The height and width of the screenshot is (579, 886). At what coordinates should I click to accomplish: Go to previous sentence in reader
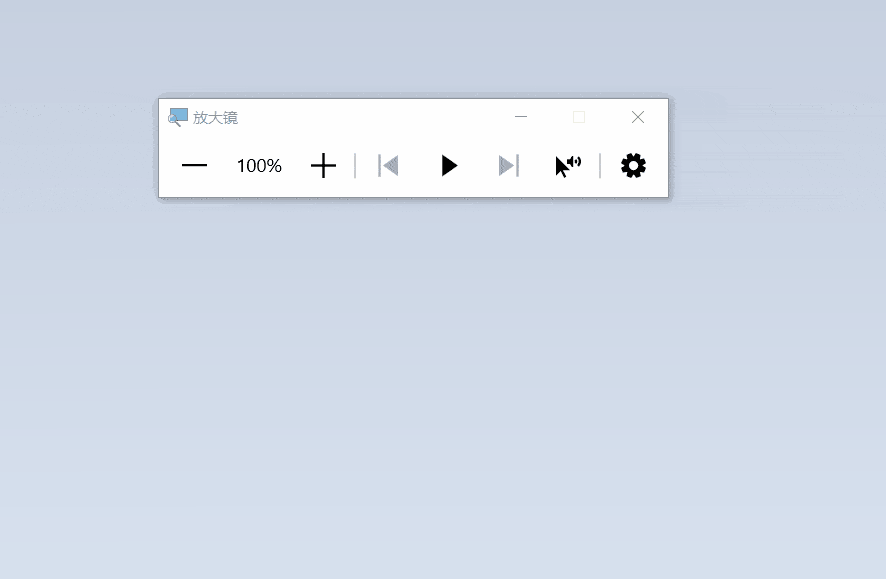[x=388, y=166]
